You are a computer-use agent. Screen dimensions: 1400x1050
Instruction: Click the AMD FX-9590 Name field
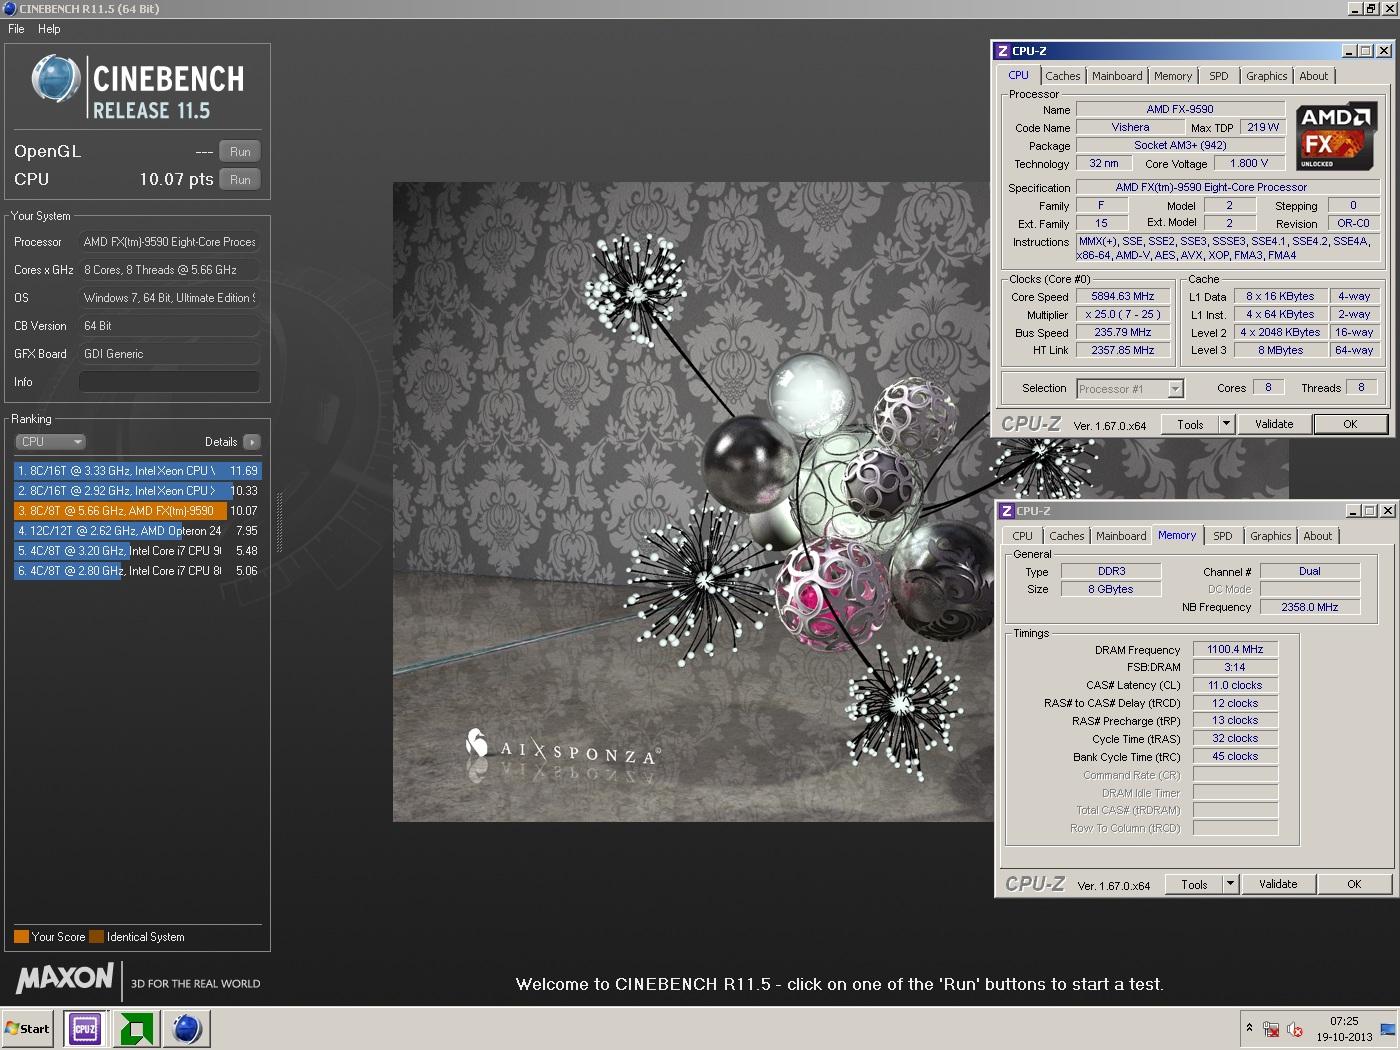click(1180, 110)
